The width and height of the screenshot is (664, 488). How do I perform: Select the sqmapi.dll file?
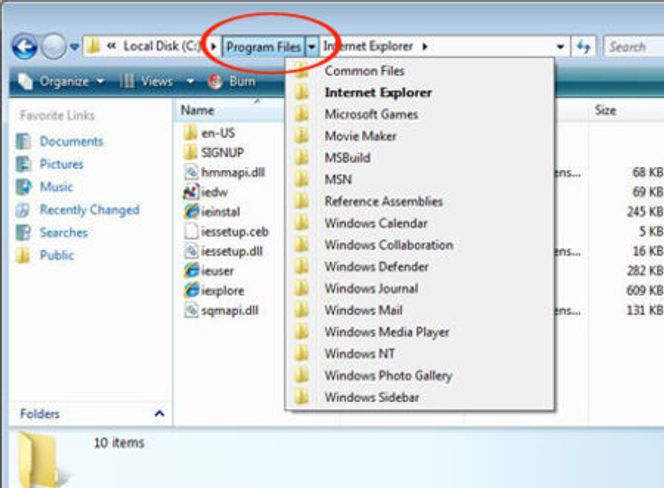(221, 311)
